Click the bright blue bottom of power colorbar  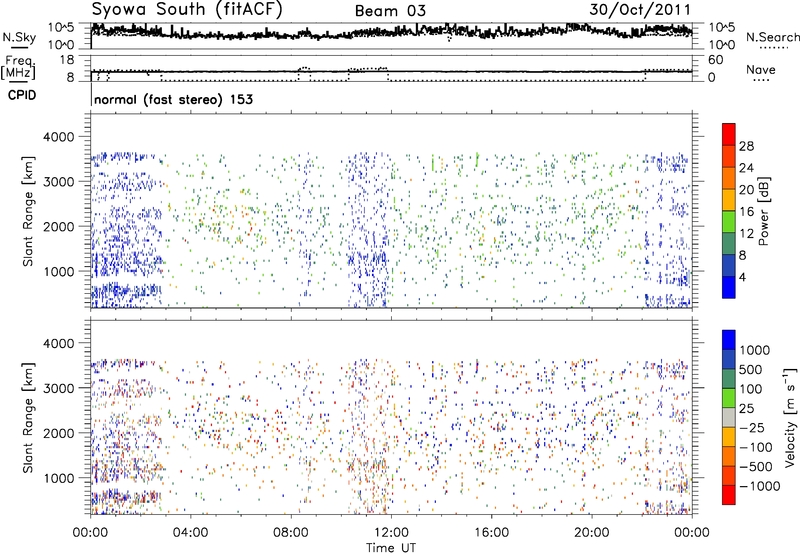(x=729, y=287)
